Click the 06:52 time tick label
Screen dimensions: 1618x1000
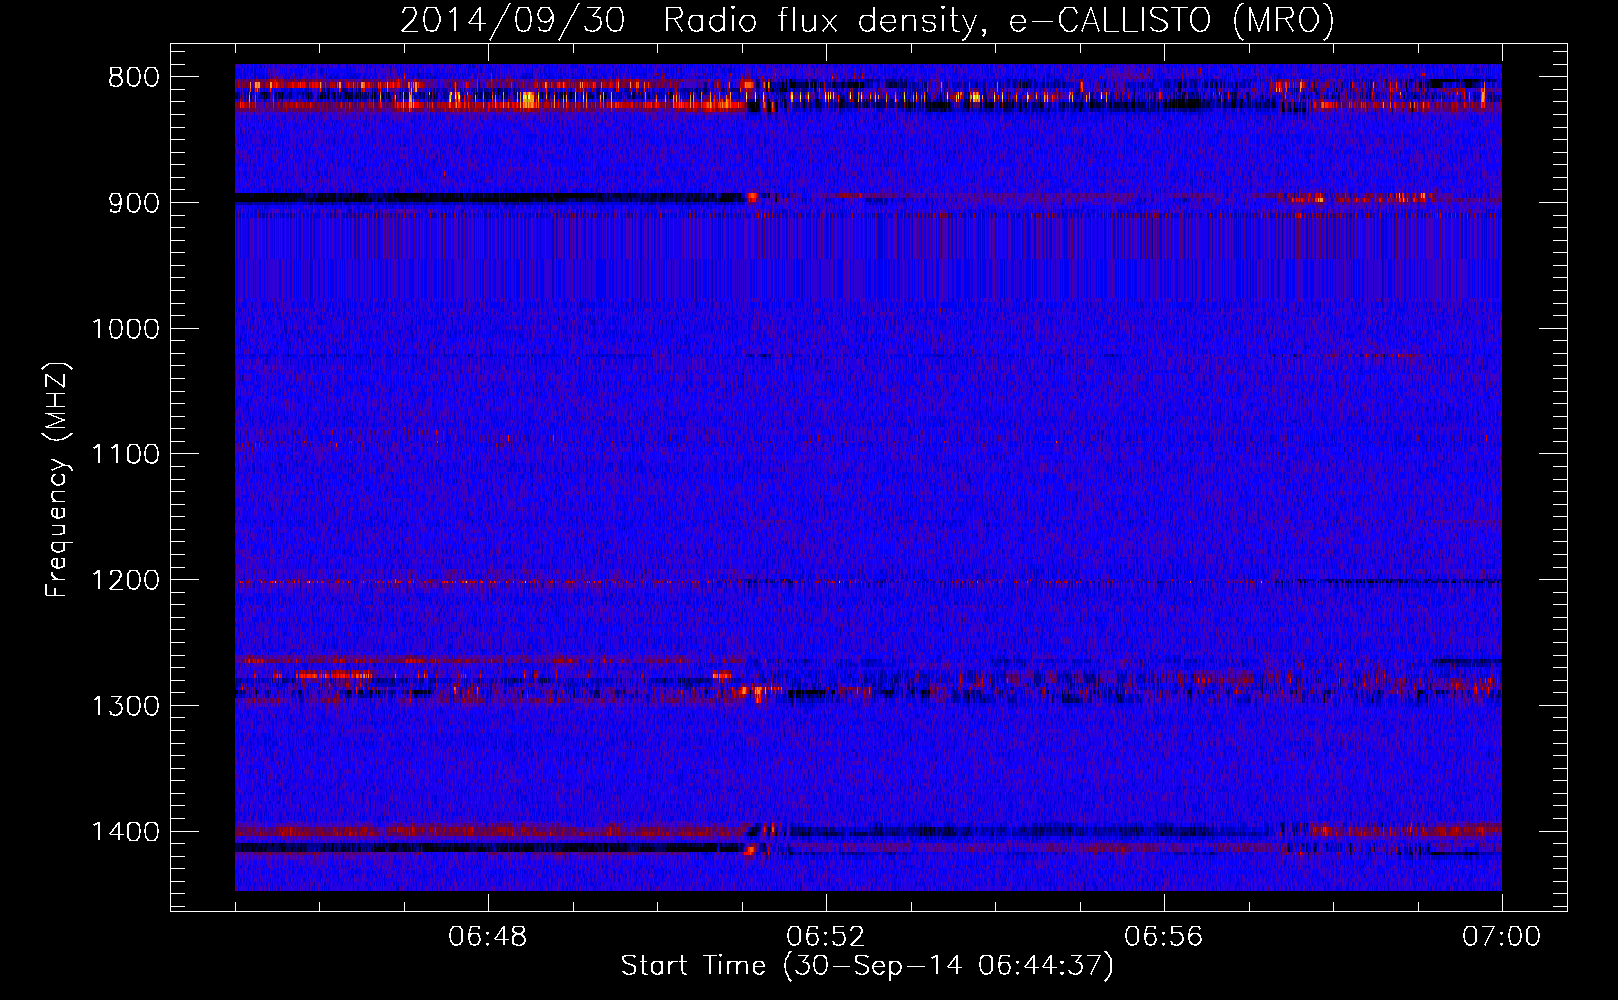pyautogui.click(x=826, y=937)
